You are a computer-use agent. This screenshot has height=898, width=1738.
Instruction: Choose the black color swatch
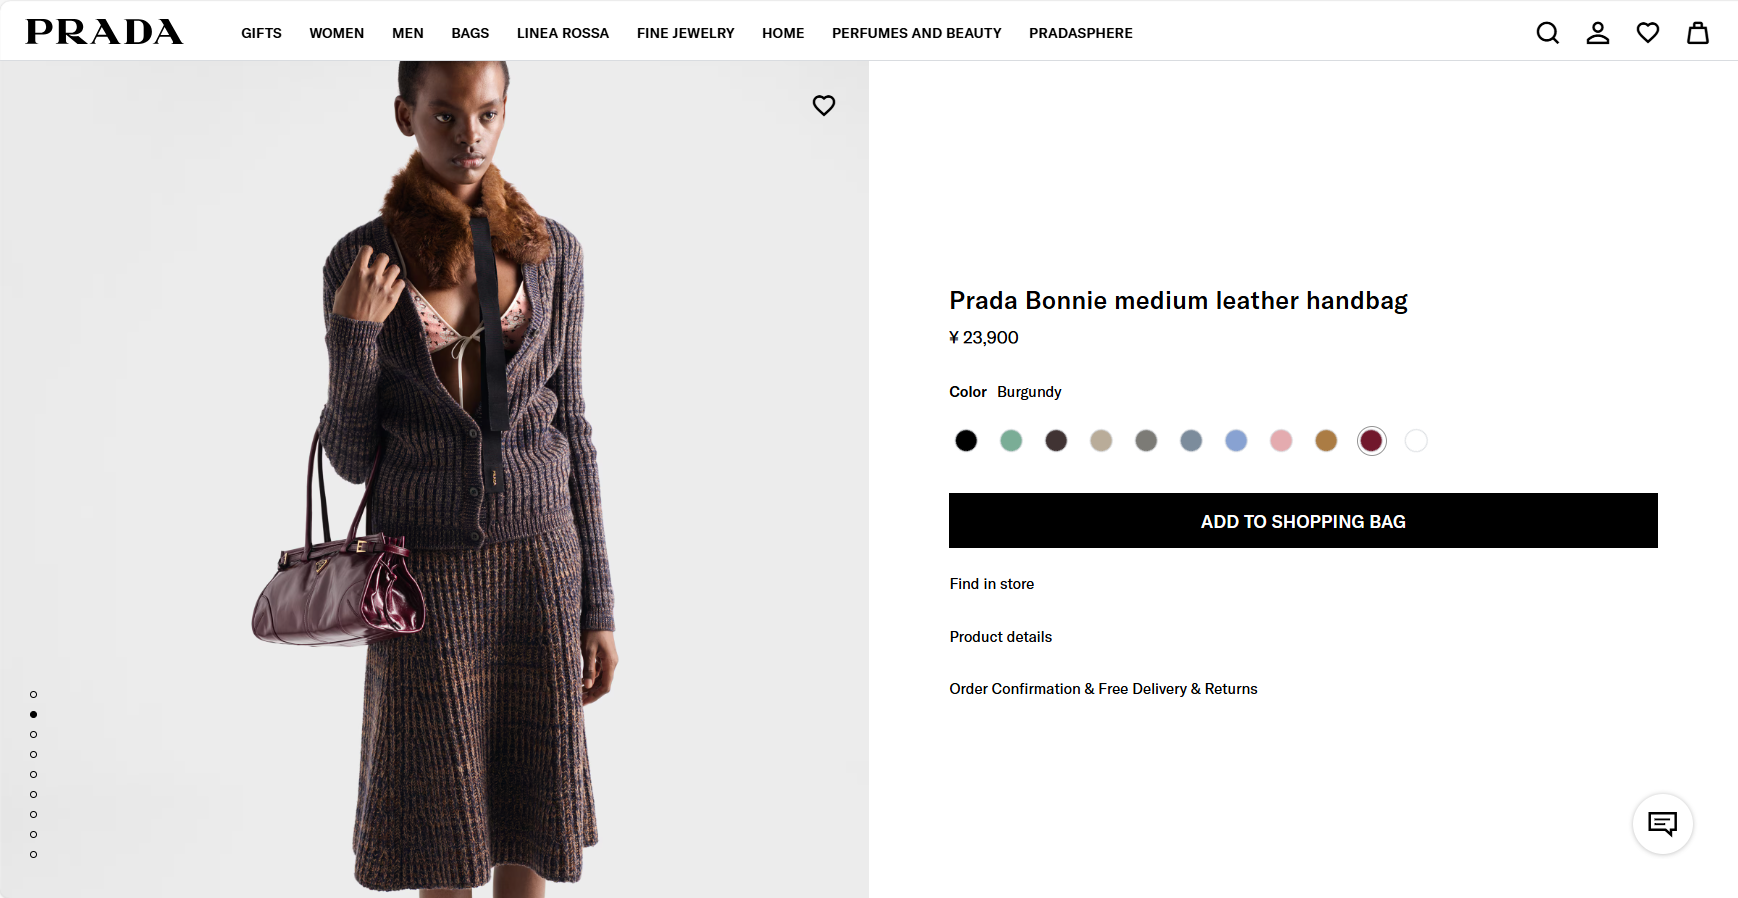coord(965,441)
